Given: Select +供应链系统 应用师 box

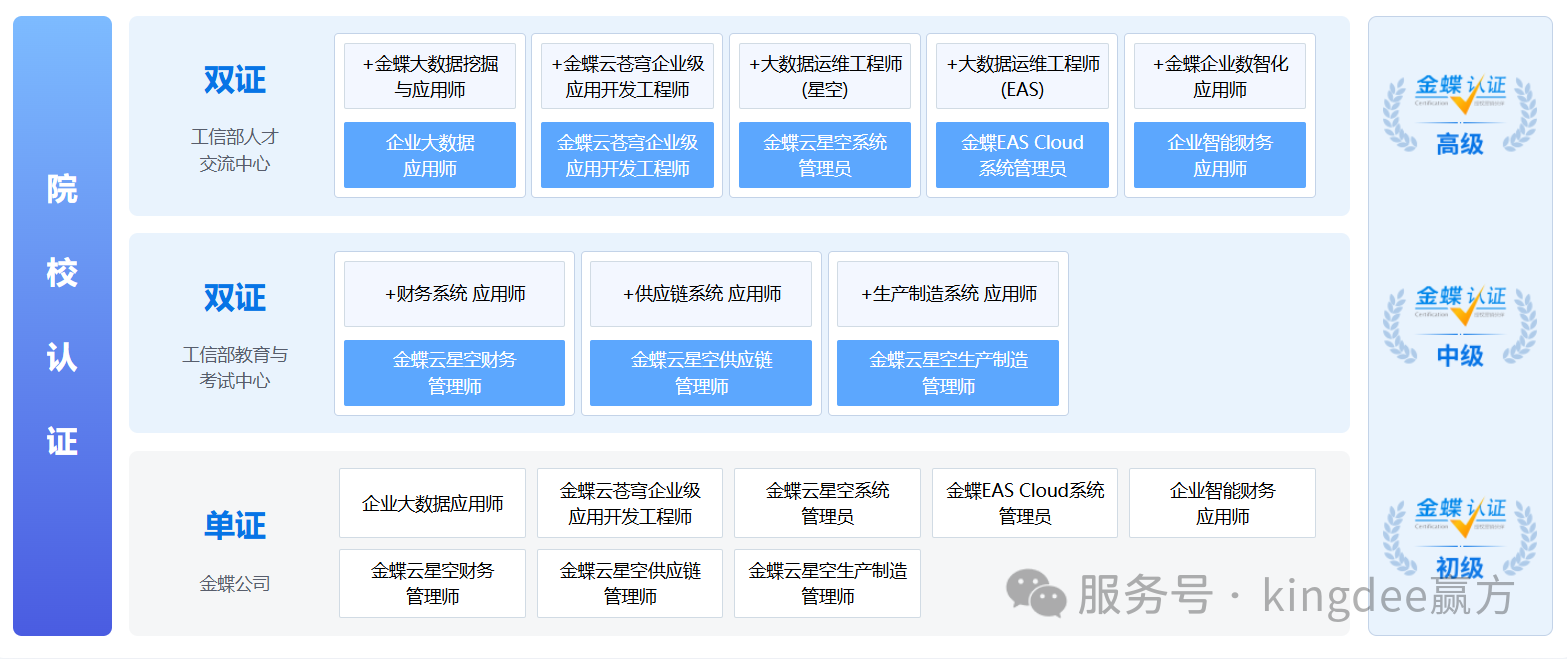Looking at the screenshot, I should 701,294.
